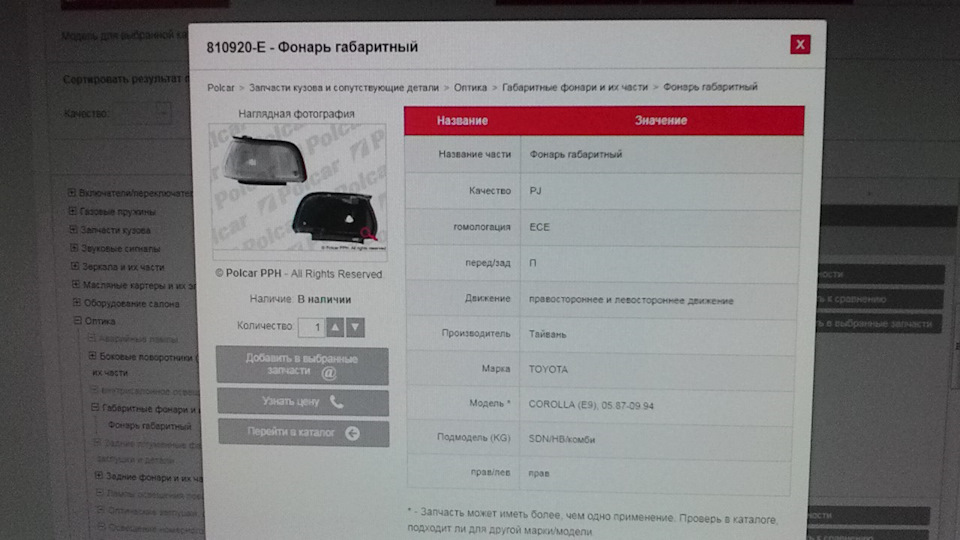Decrease quantity with the down arrow
960x540 pixels.
coord(355,328)
